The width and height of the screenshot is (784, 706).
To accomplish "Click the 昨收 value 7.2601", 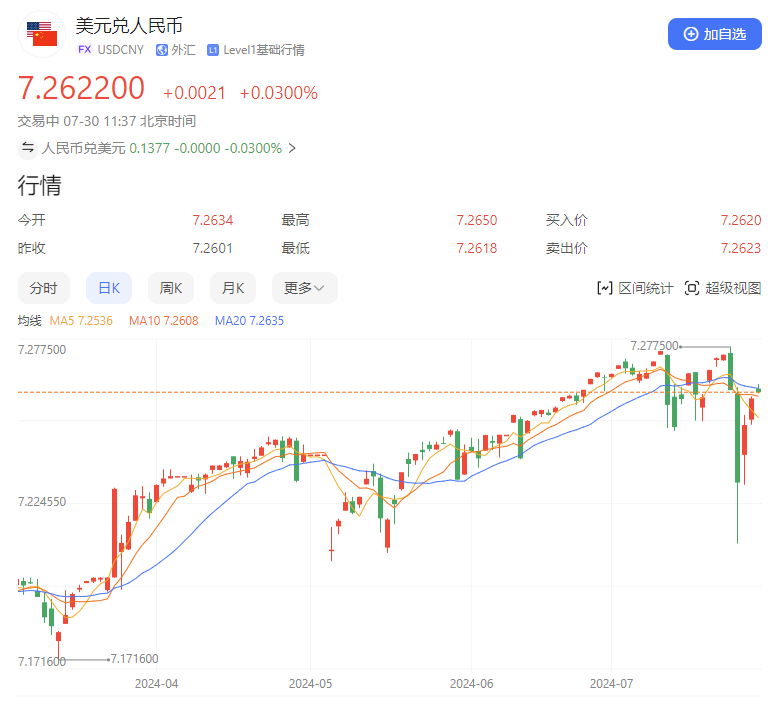I will pyautogui.click(x=212, y=248).
